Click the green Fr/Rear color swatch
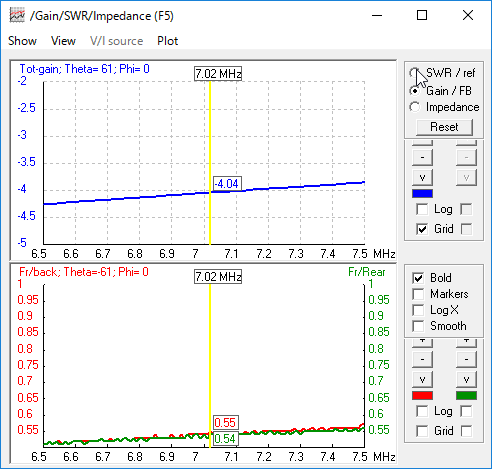This screenshot has height=469, width=492. pos(466,396)
